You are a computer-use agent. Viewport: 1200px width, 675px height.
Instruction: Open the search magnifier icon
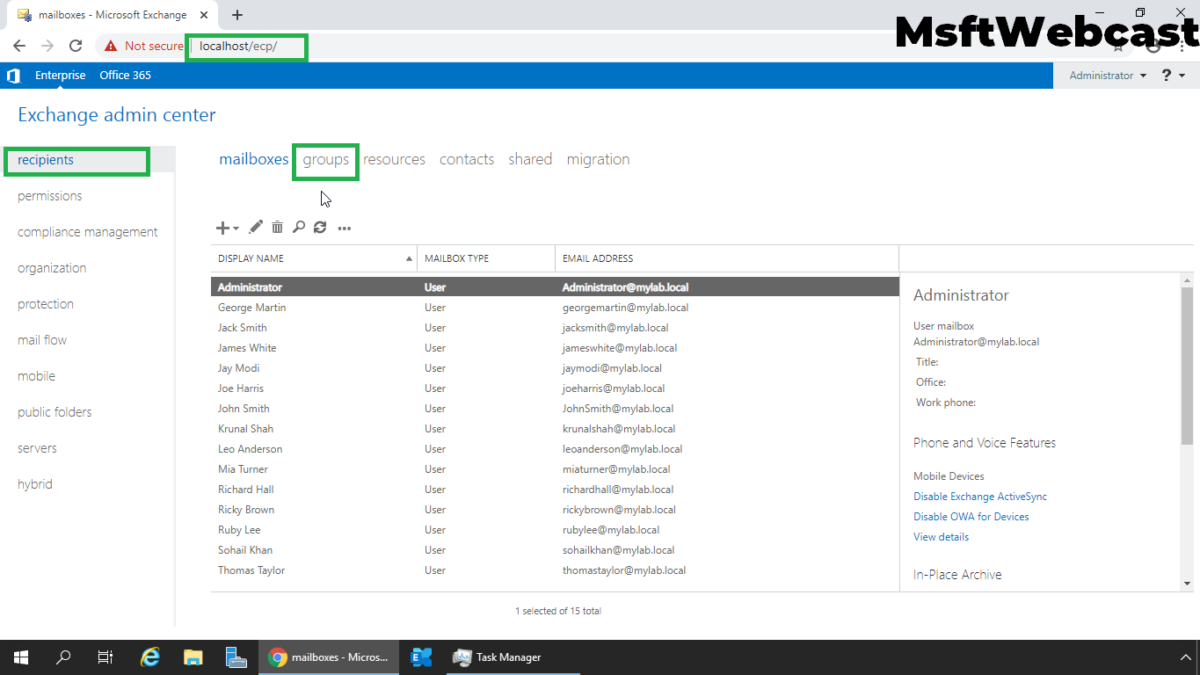tap(298, 227)
